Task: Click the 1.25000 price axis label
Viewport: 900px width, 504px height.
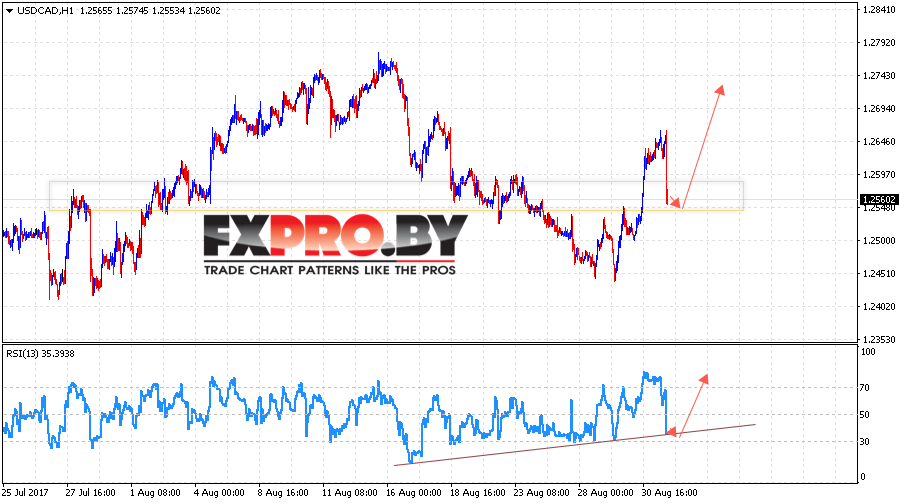Action: pyautogui.click(x=879, y=241)
